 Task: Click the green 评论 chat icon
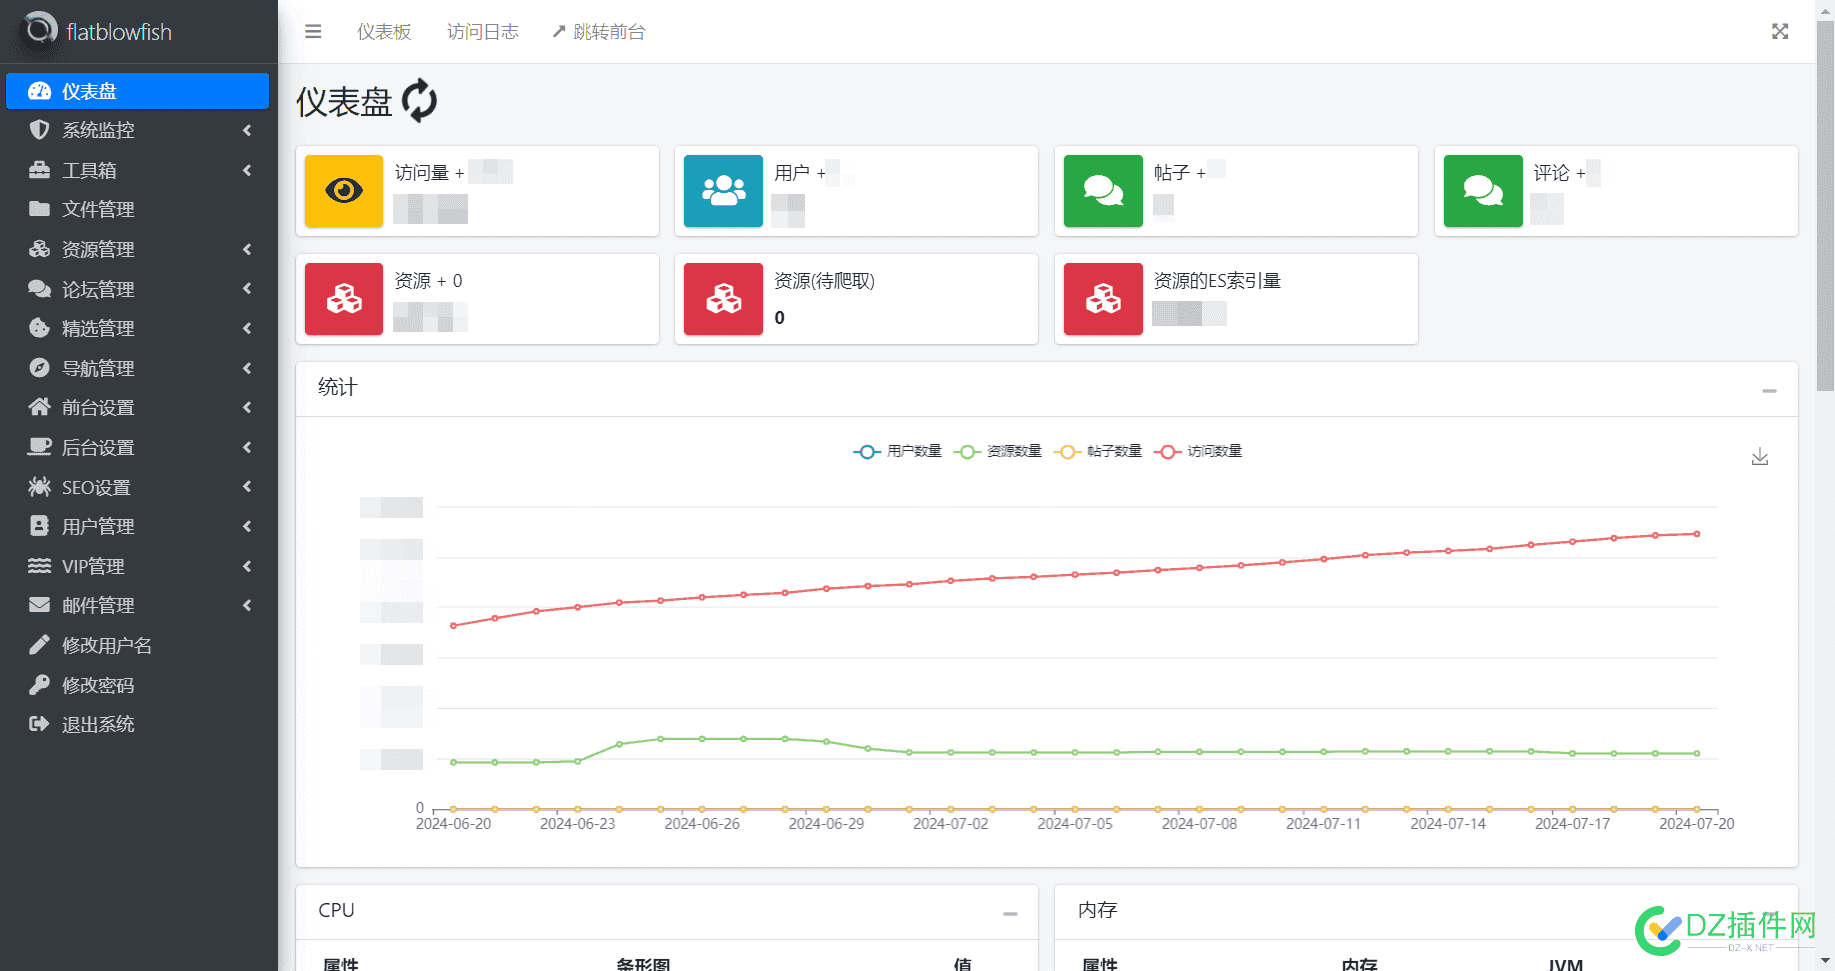1483,191
